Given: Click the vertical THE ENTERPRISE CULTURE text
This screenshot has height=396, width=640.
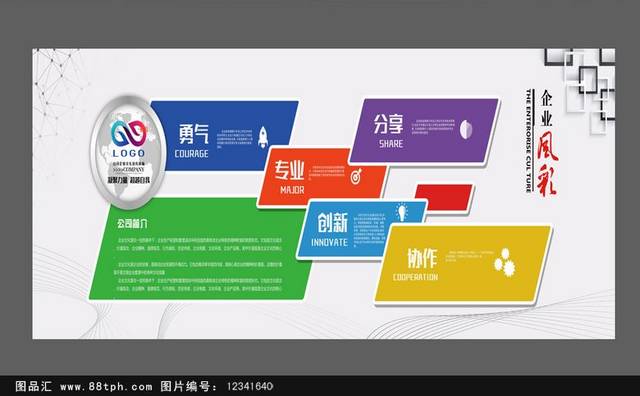Looking at the screenshot, I should (529, 141).
